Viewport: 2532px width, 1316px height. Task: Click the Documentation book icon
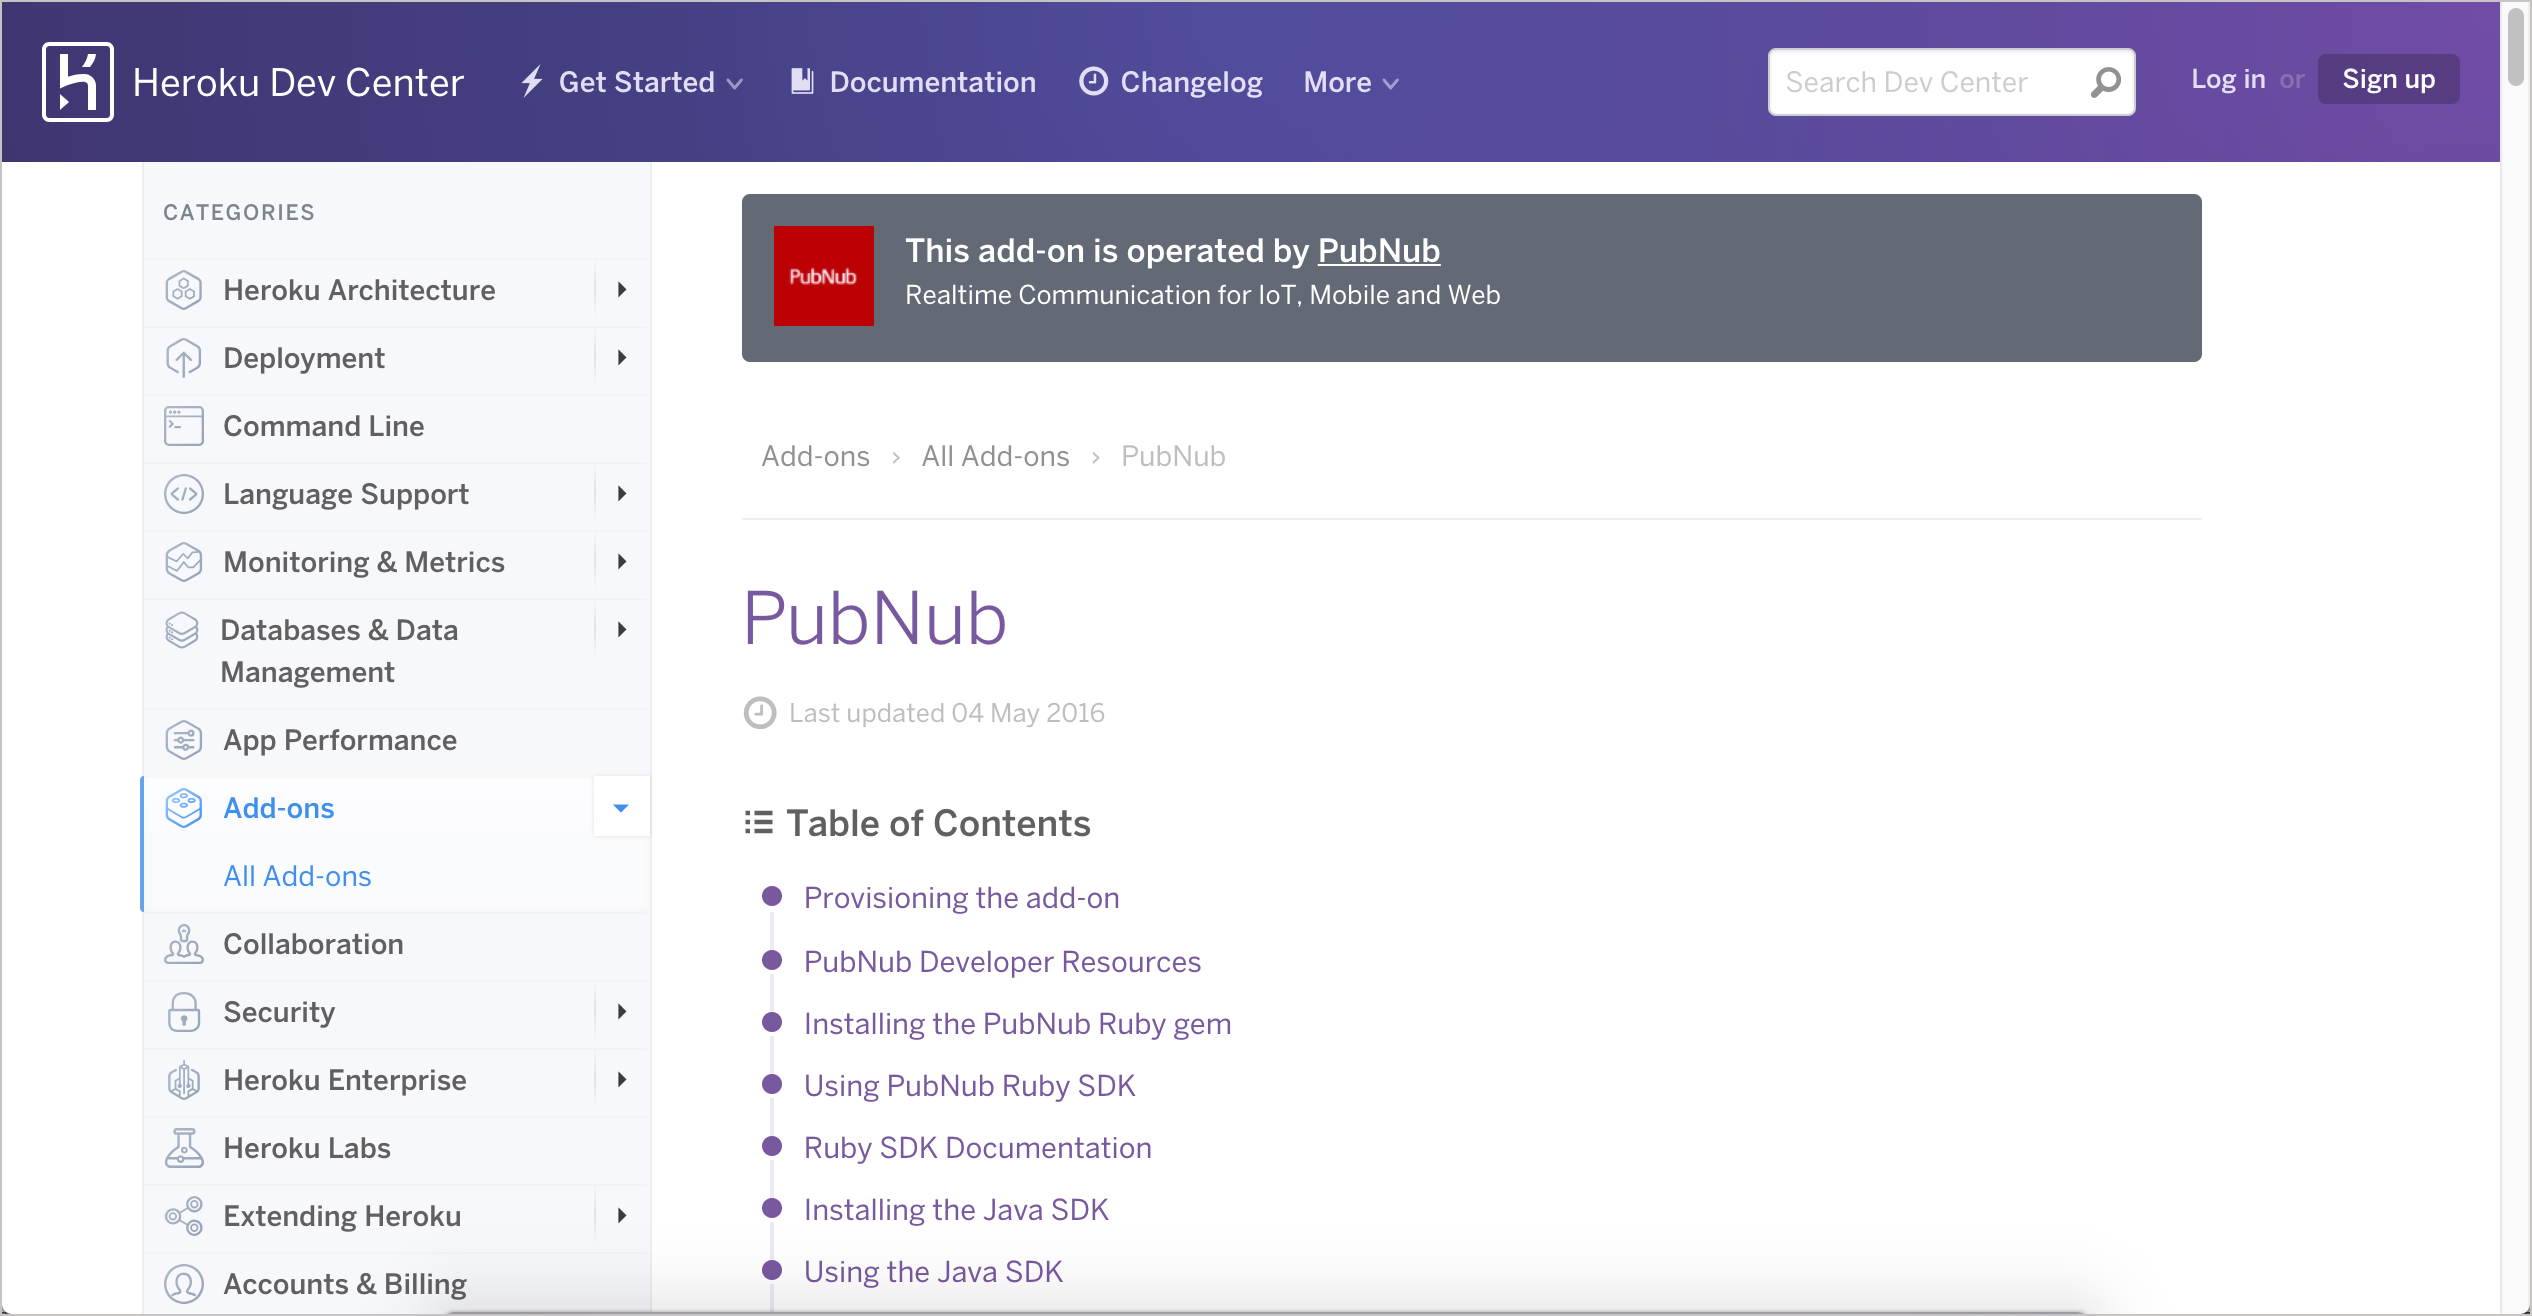point(802,81)
